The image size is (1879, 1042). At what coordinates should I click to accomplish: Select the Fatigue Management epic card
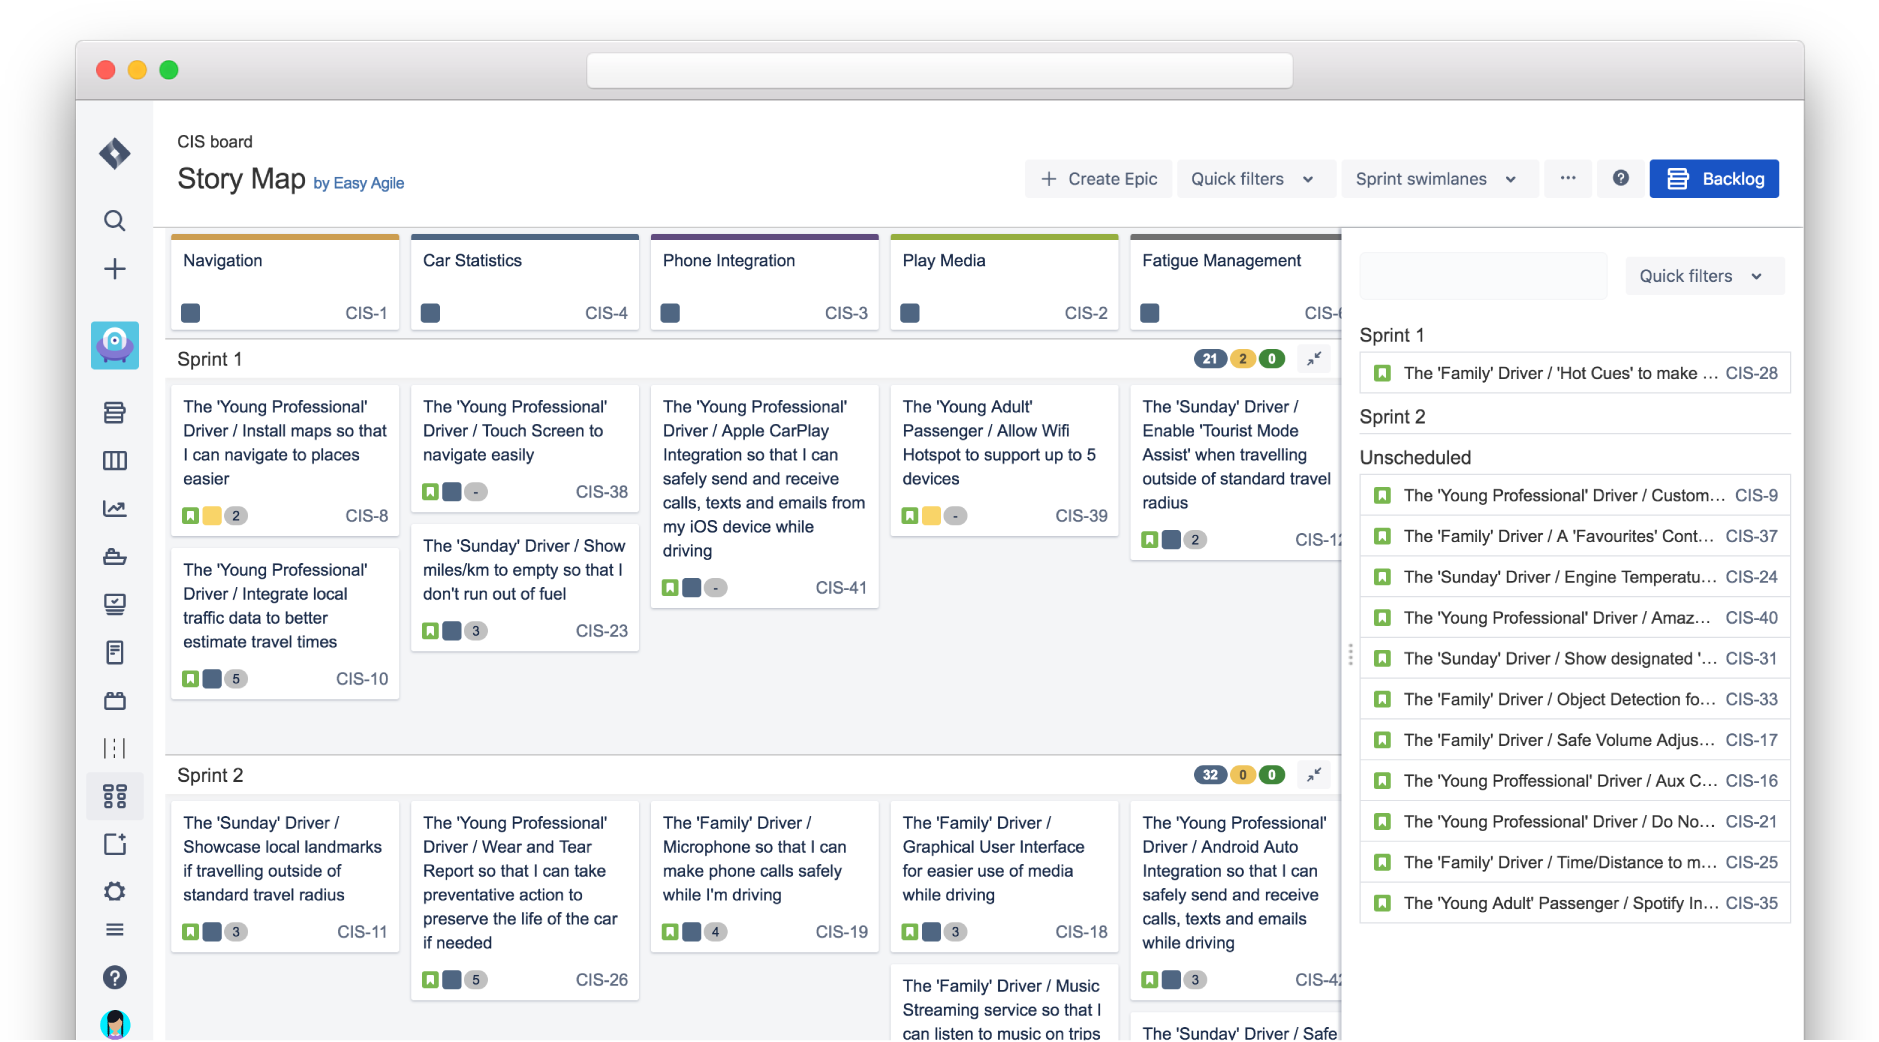1236,283
